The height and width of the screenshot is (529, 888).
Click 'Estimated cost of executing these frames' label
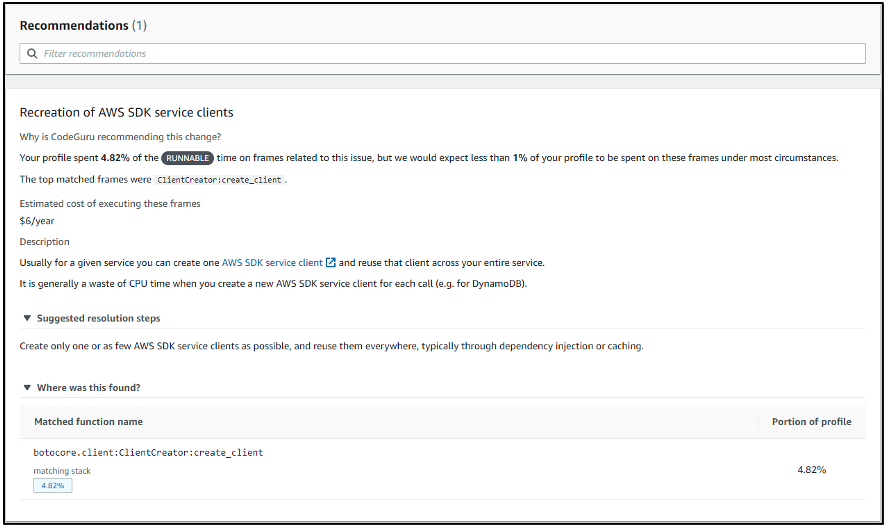click(110, 203)
